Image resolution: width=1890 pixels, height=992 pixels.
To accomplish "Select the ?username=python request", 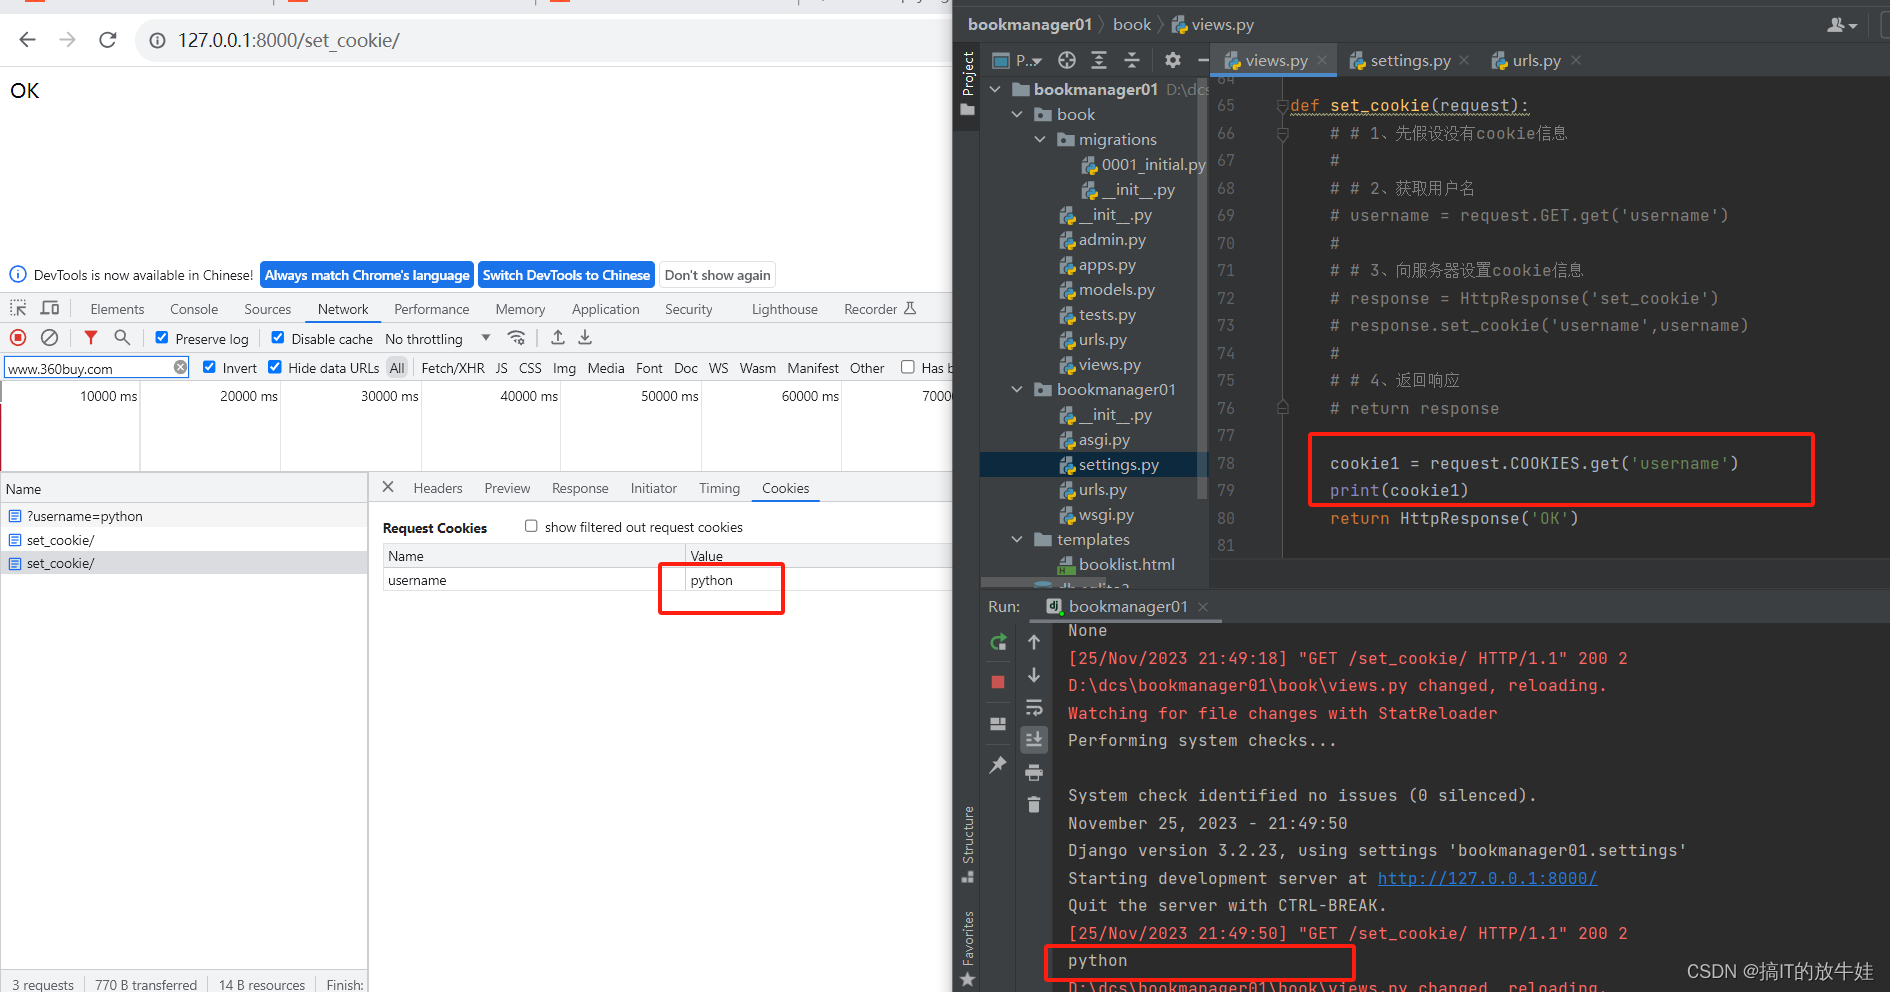I will pos(84,516).
